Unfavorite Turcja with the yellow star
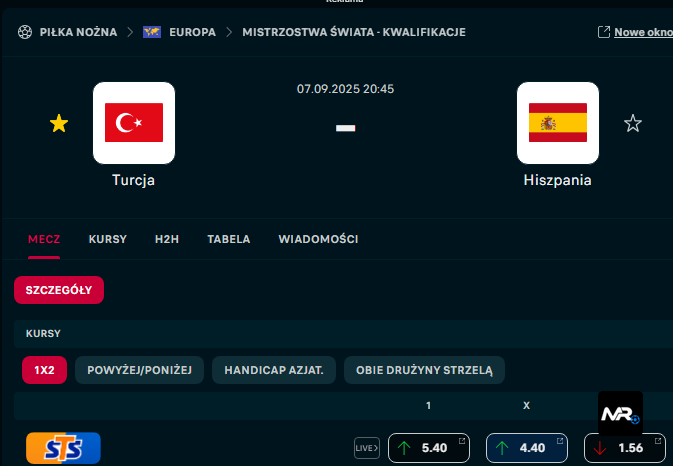 click(x=59, y=123)
